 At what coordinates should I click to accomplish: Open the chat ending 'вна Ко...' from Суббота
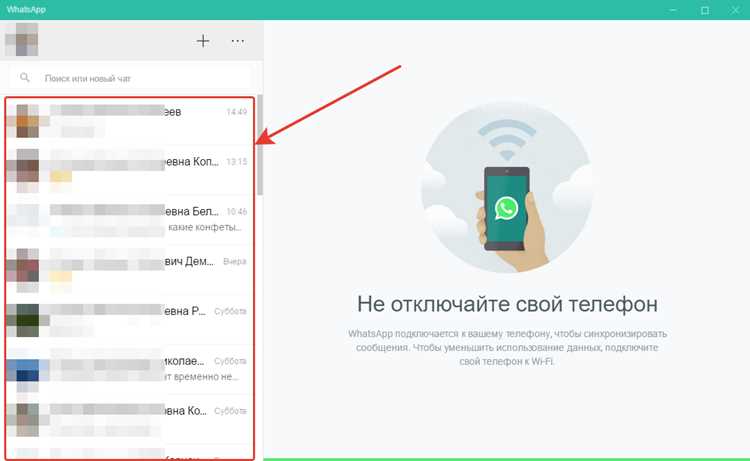click(x=129, y=419)
